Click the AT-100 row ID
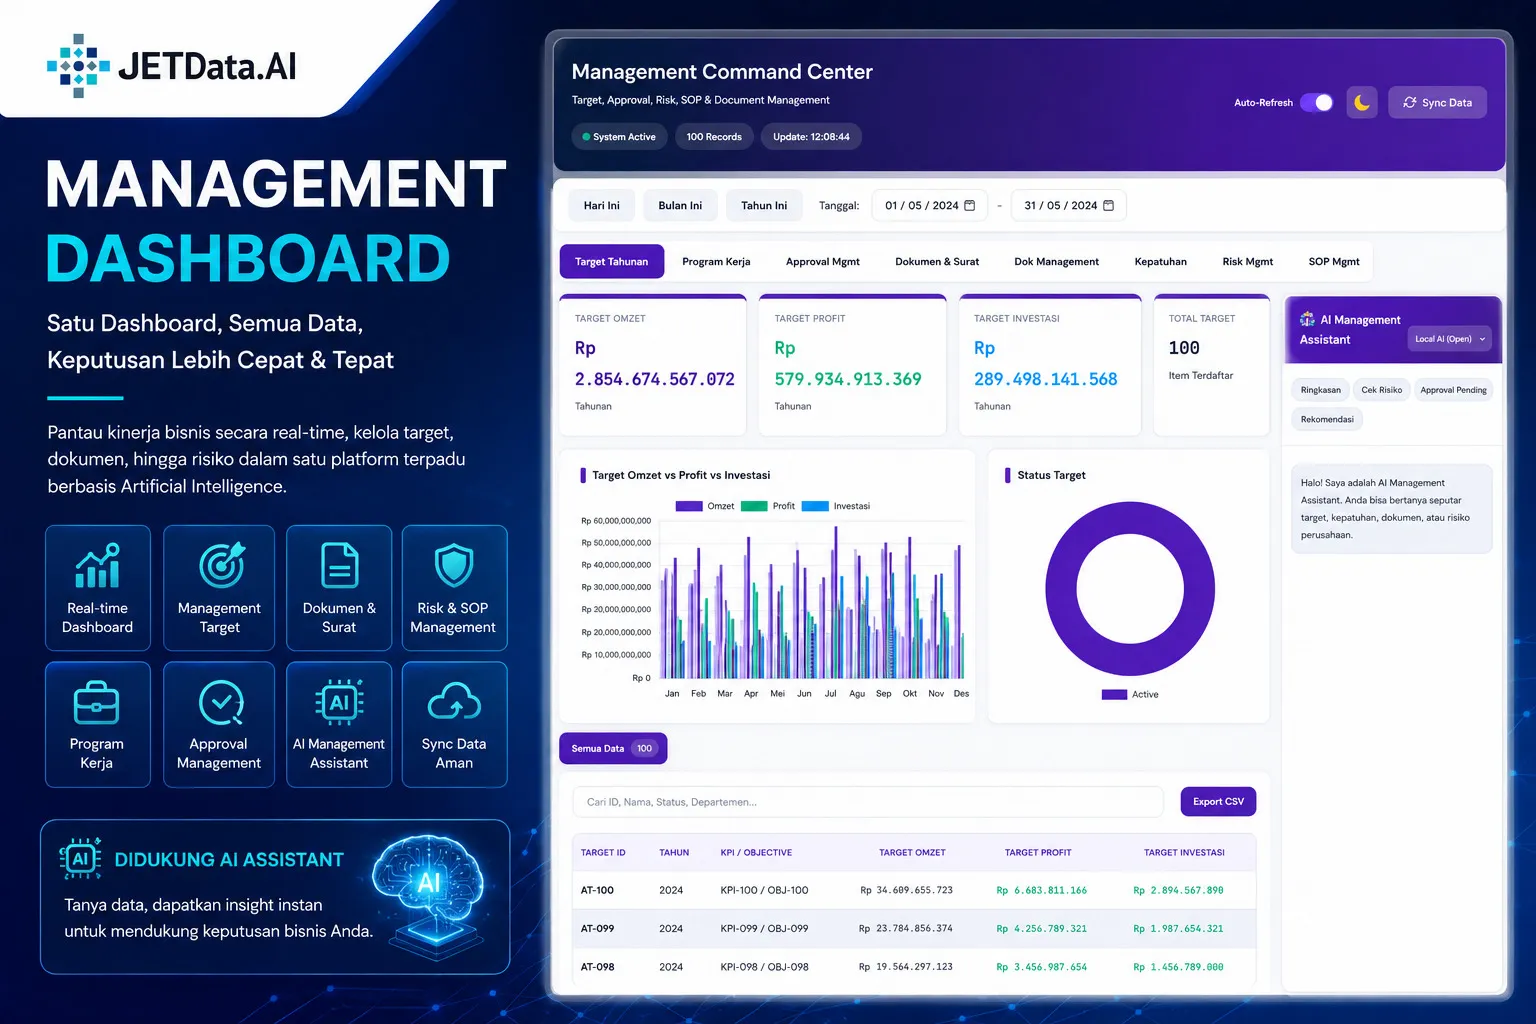This screenshot has height=1024, width=1536. coord(597,890)
